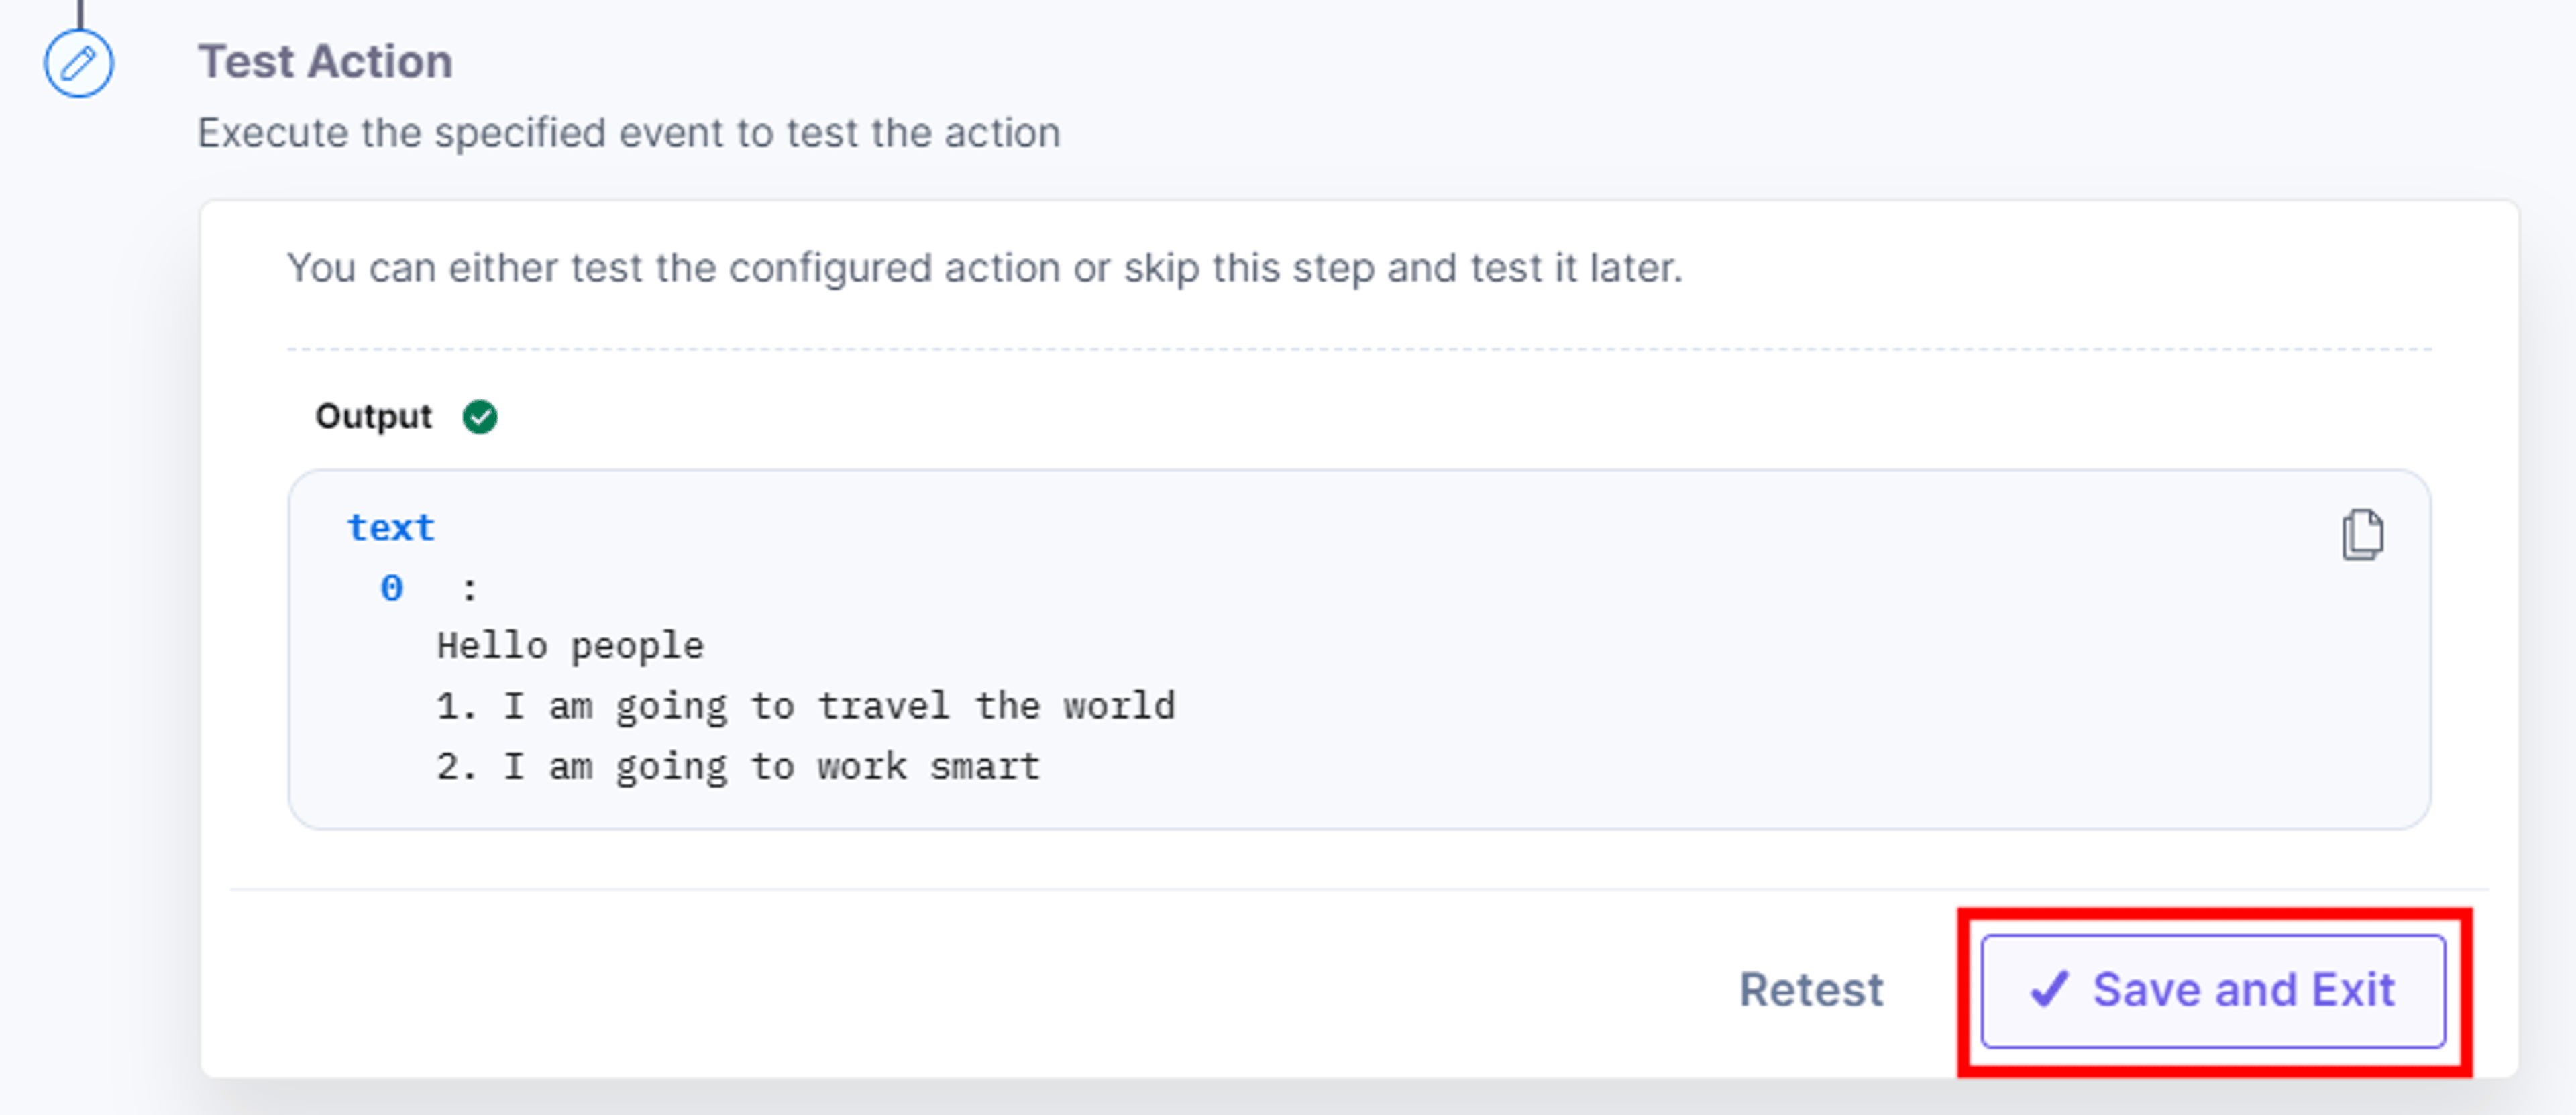Click the "work smart" output line
This screenshot has height=1115, width=2576.
(x=739, y=767)
